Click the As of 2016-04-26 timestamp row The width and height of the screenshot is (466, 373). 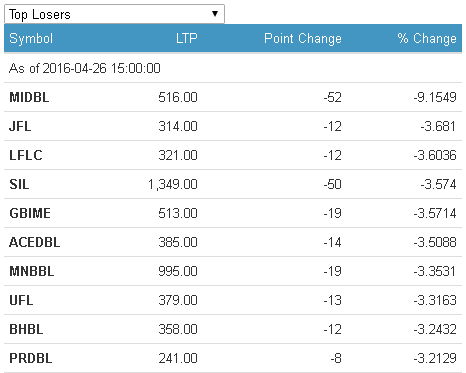233,68
